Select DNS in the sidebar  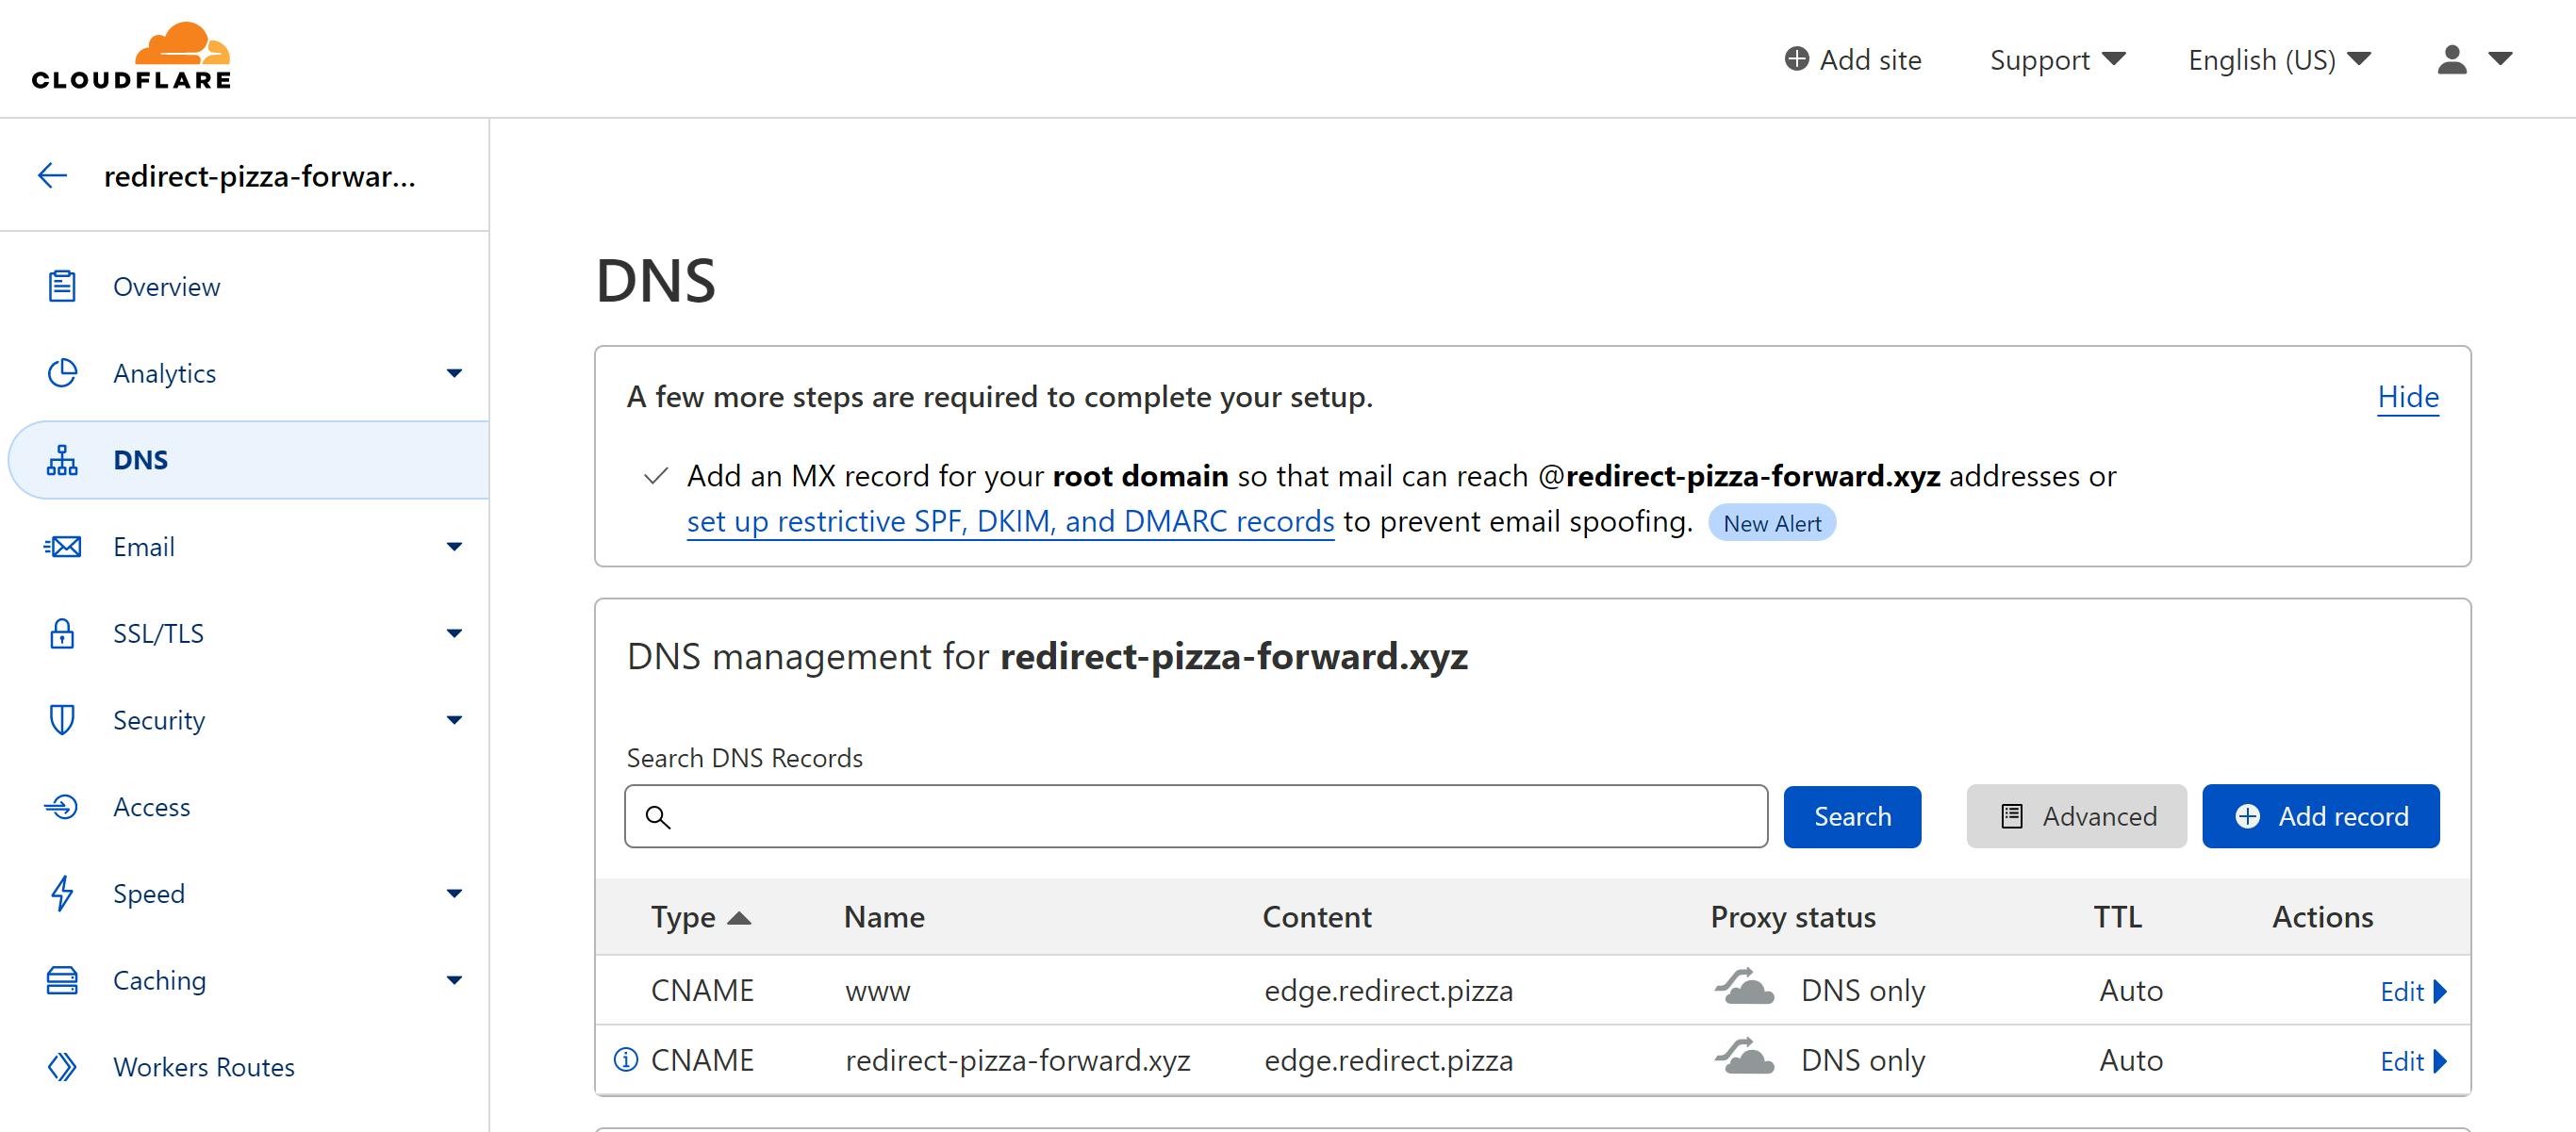pos(140,460)
